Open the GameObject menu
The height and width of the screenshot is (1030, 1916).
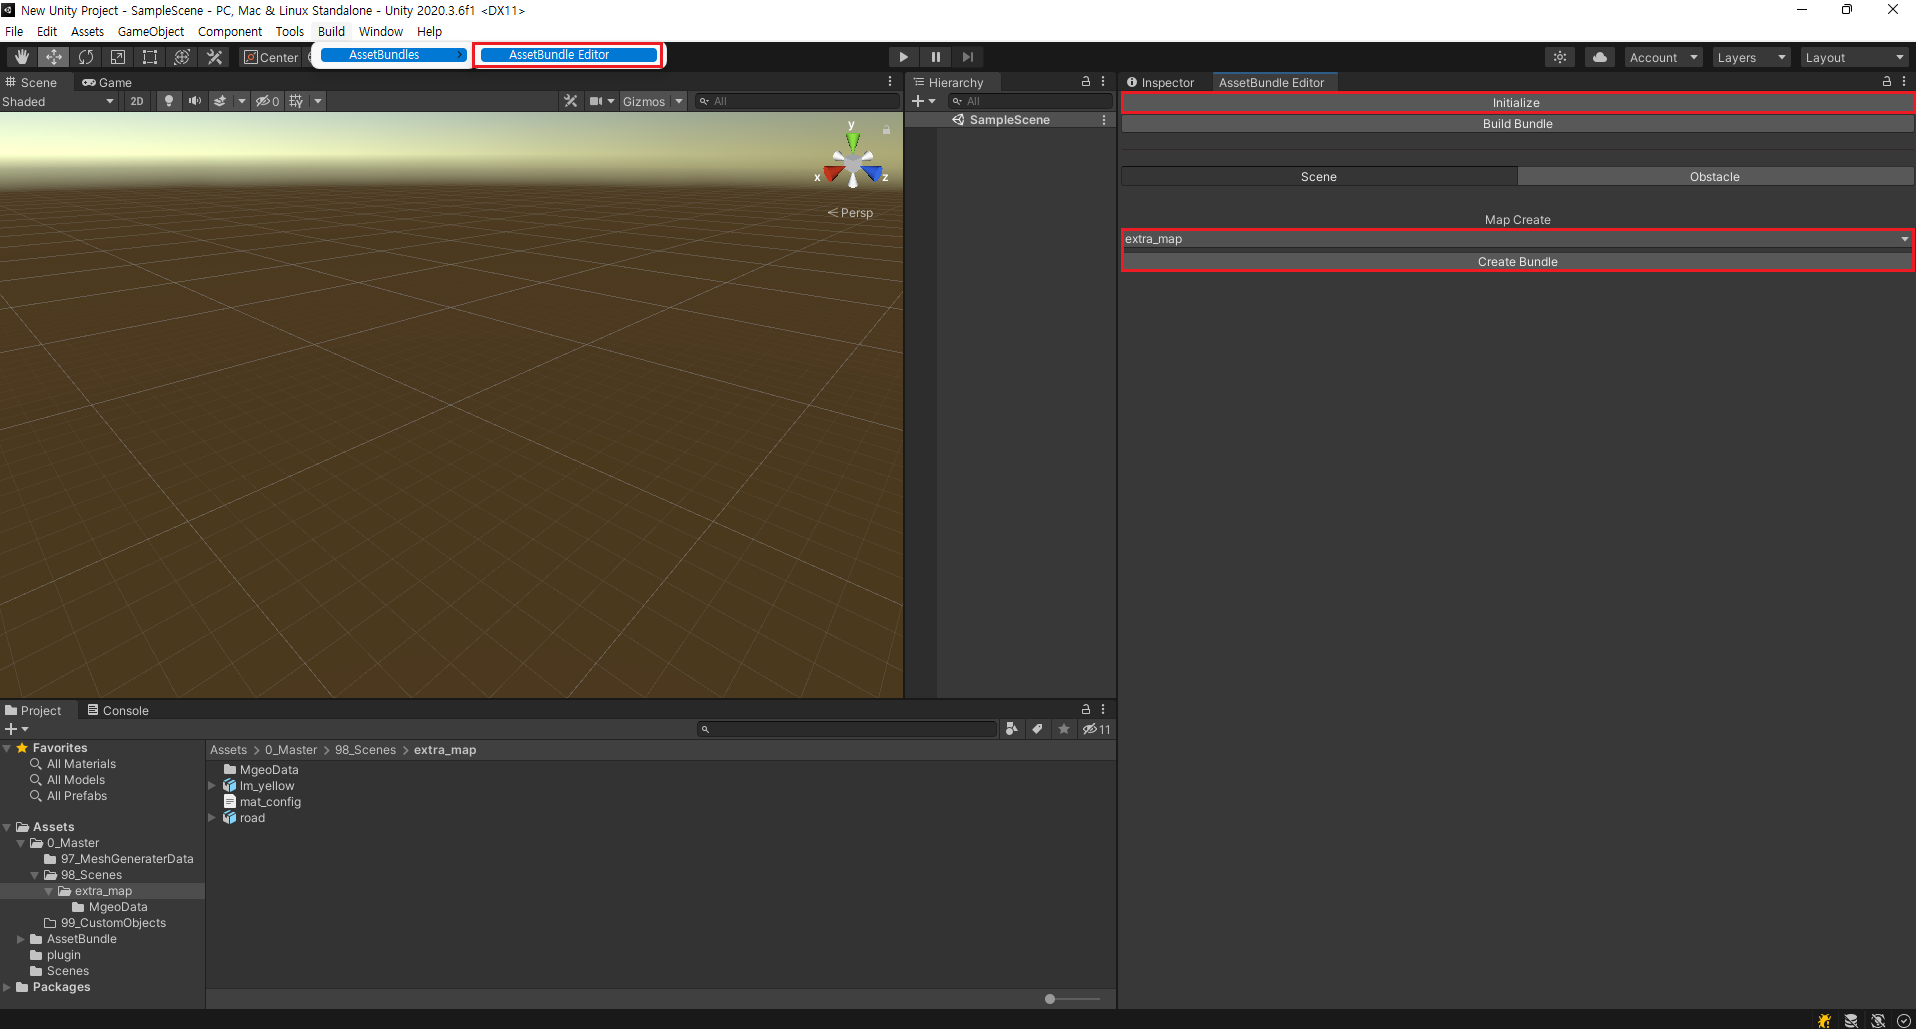pos(150,31)
